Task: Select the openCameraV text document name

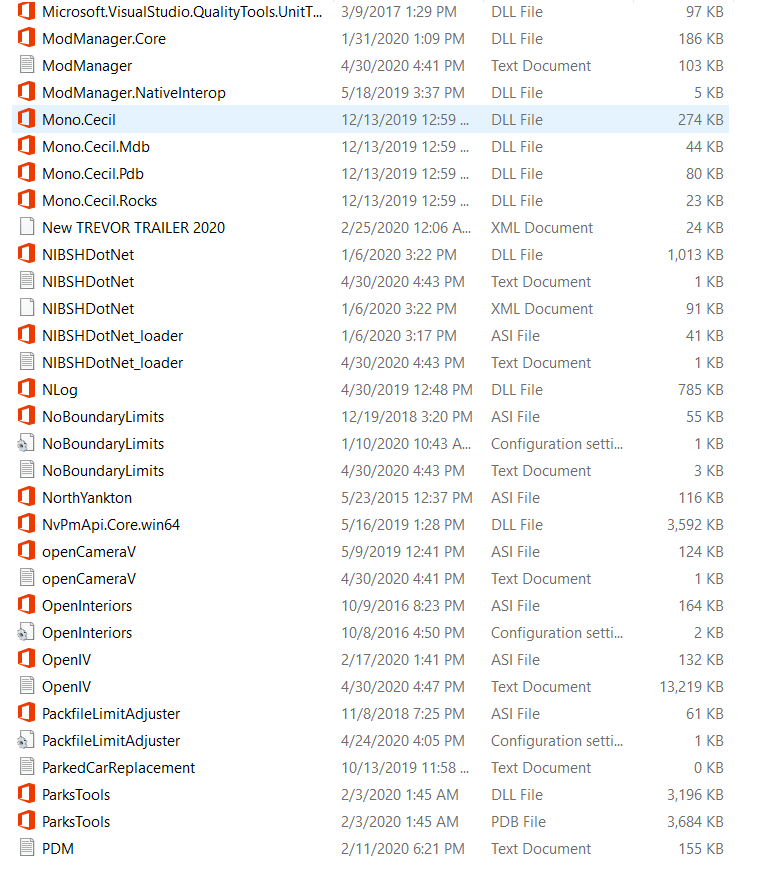Action: [89, 579]
